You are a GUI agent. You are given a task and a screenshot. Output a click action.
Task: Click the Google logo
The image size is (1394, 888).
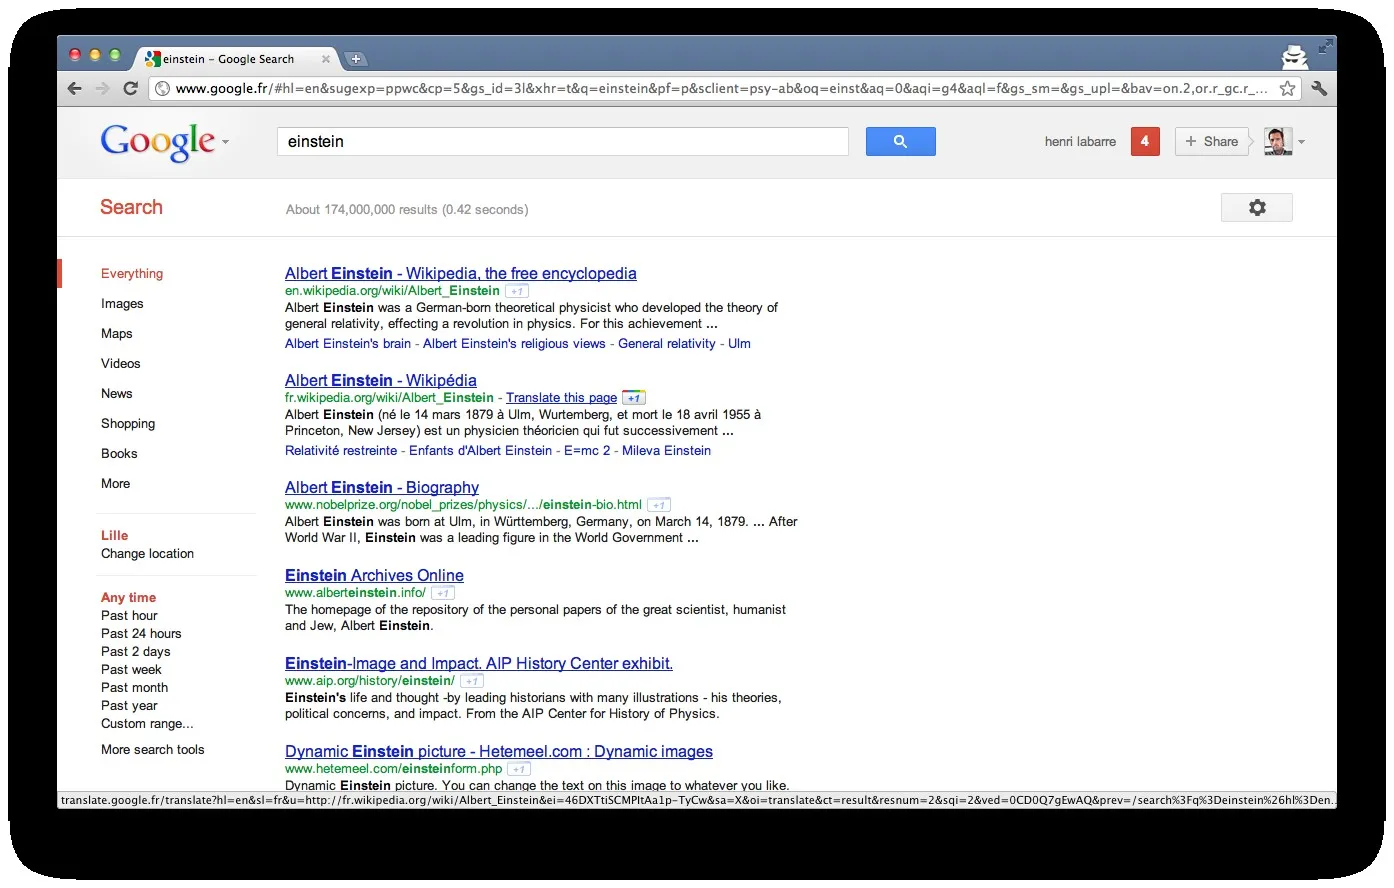pos(157,142)
